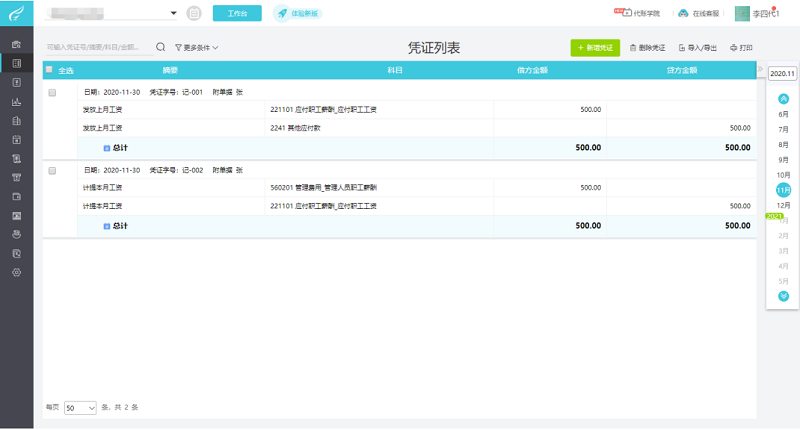The height and width of the screenshot is (430, 800).
Task: Click the 删除凭证 button
Action: (648, 47)
